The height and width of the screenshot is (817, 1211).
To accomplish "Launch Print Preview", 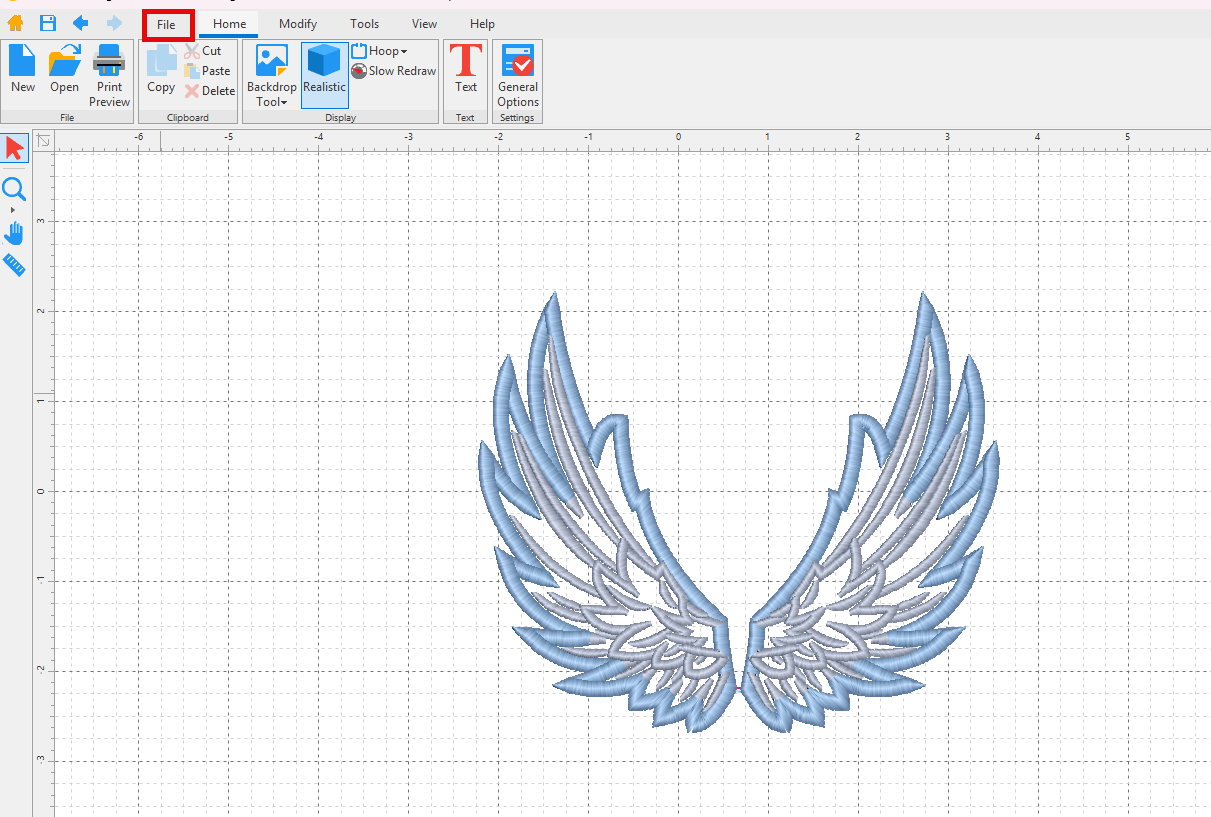I will pyautogui.click(x=109, y=76).
